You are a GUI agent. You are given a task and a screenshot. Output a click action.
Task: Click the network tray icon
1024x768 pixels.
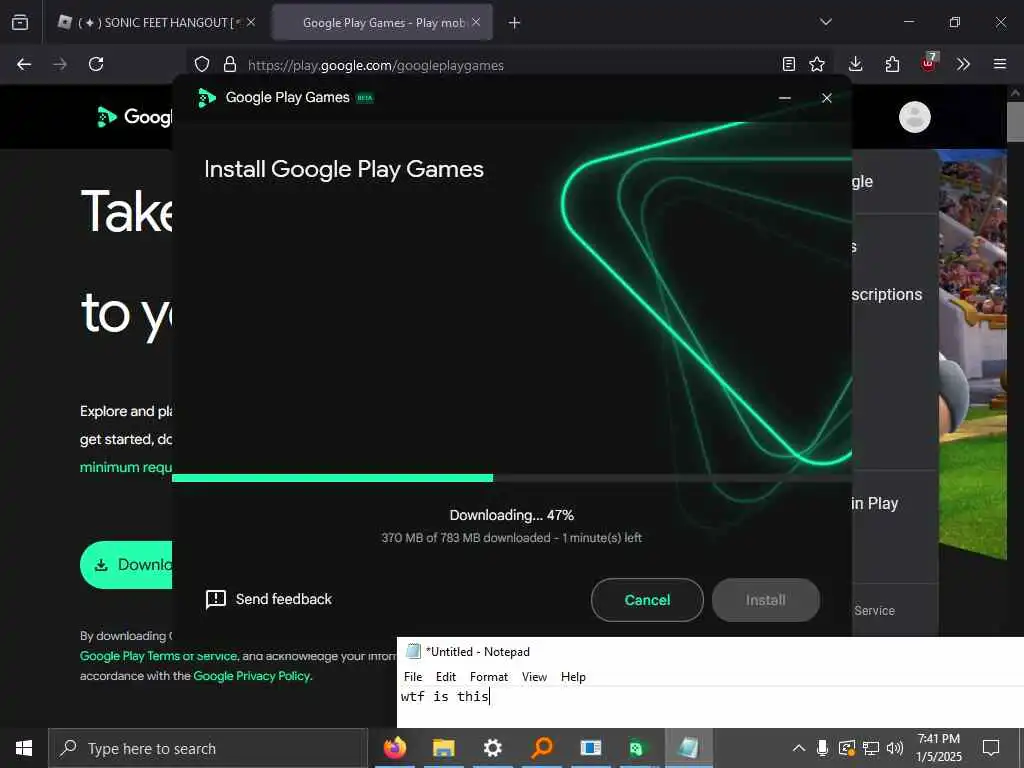(x=871, y=748)
